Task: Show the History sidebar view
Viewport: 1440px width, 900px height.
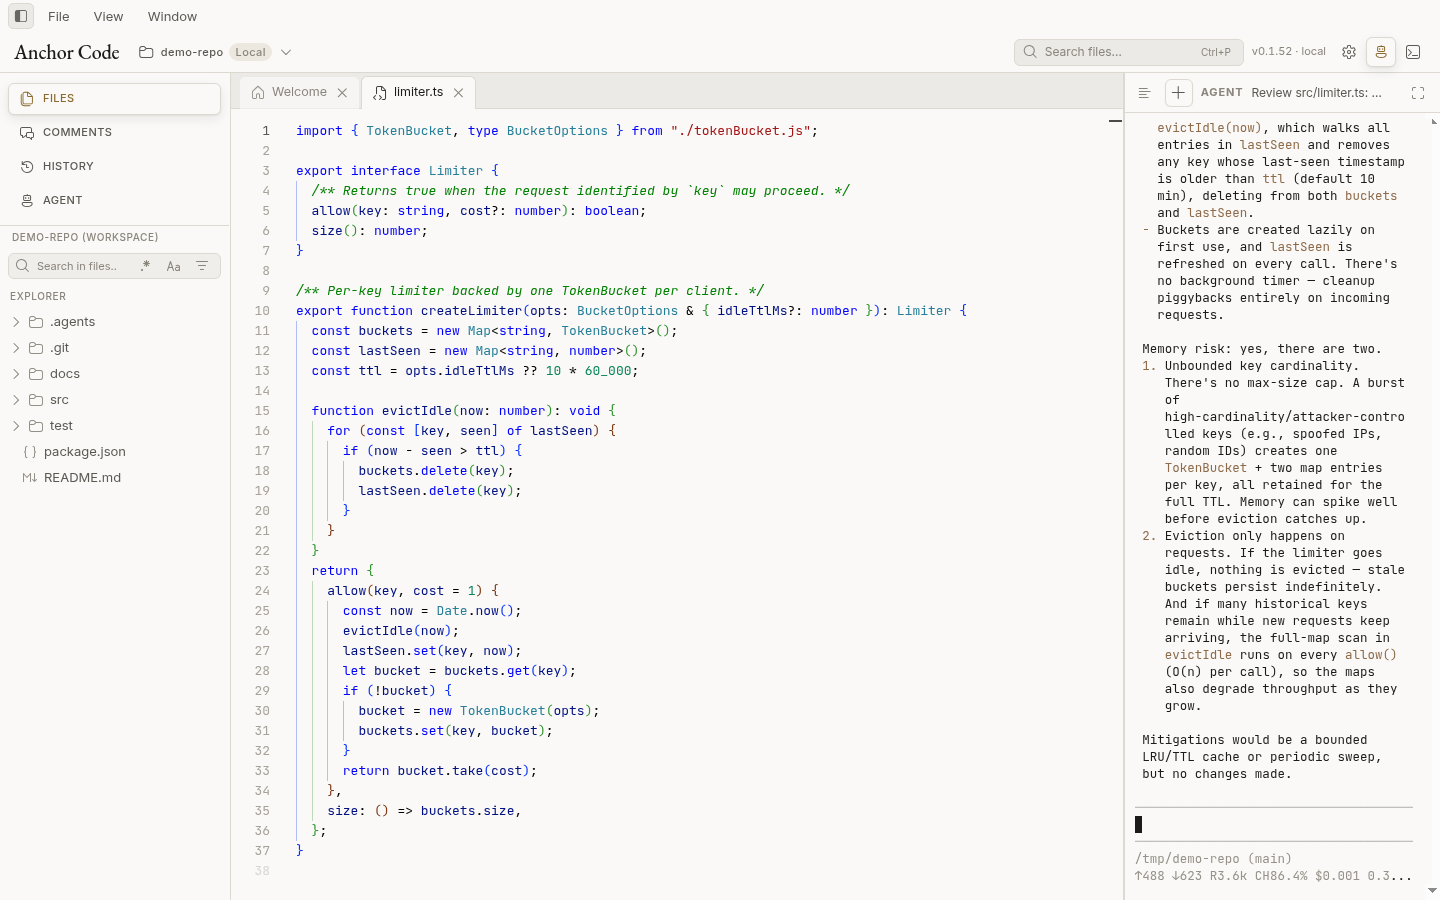Action: [114, 166]
